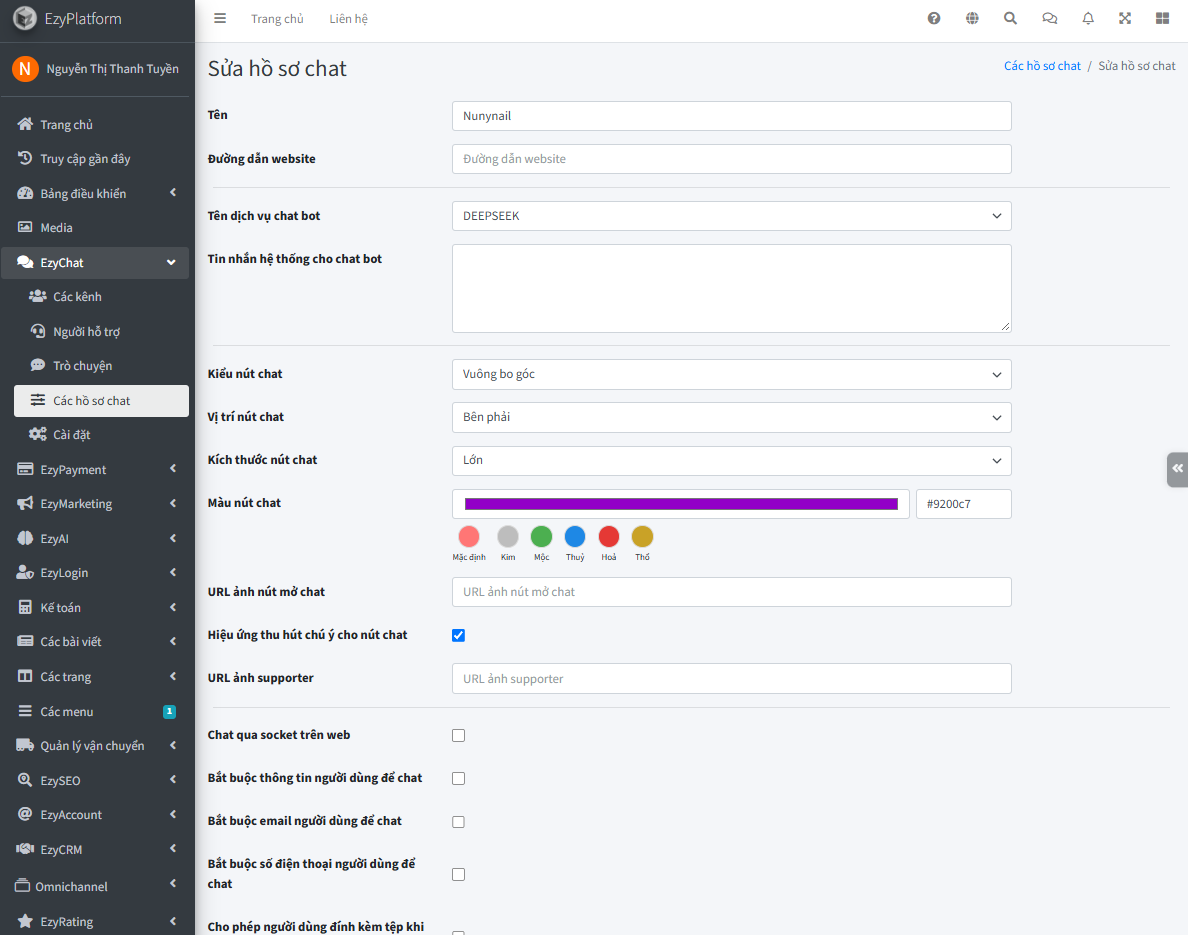Open Các menu in the sidebar
Viewport: 1188px width, 935px height.
click(x=95, y=711)
